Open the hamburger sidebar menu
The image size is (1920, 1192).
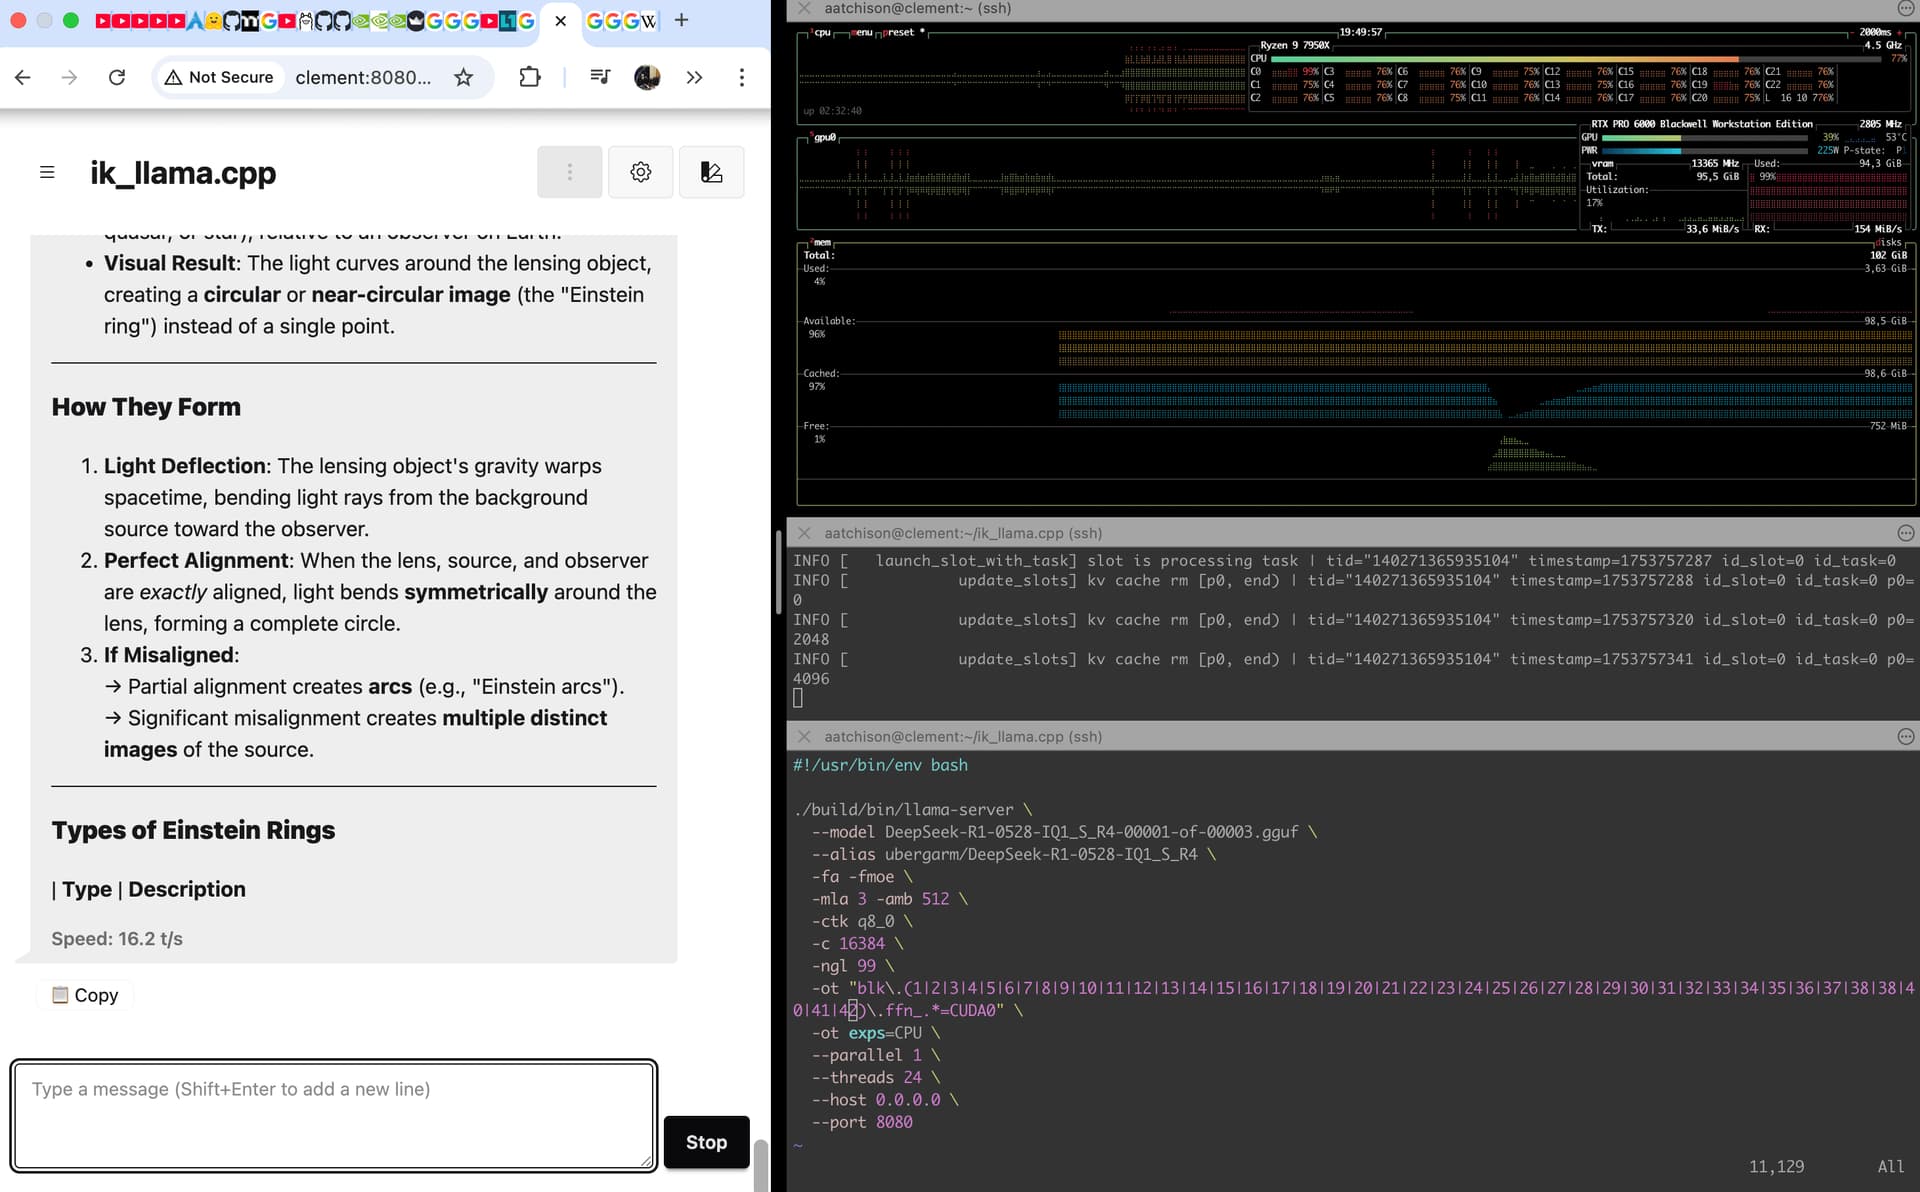click(47, 172)
